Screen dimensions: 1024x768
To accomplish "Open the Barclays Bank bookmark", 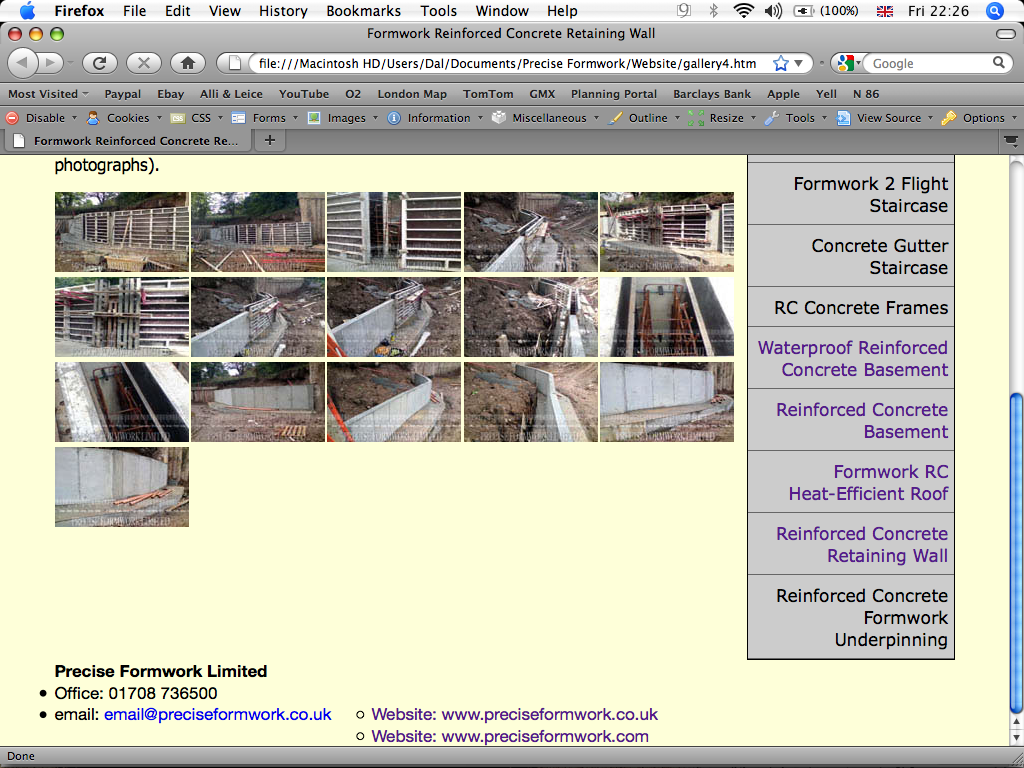I will tap(712, 94).
